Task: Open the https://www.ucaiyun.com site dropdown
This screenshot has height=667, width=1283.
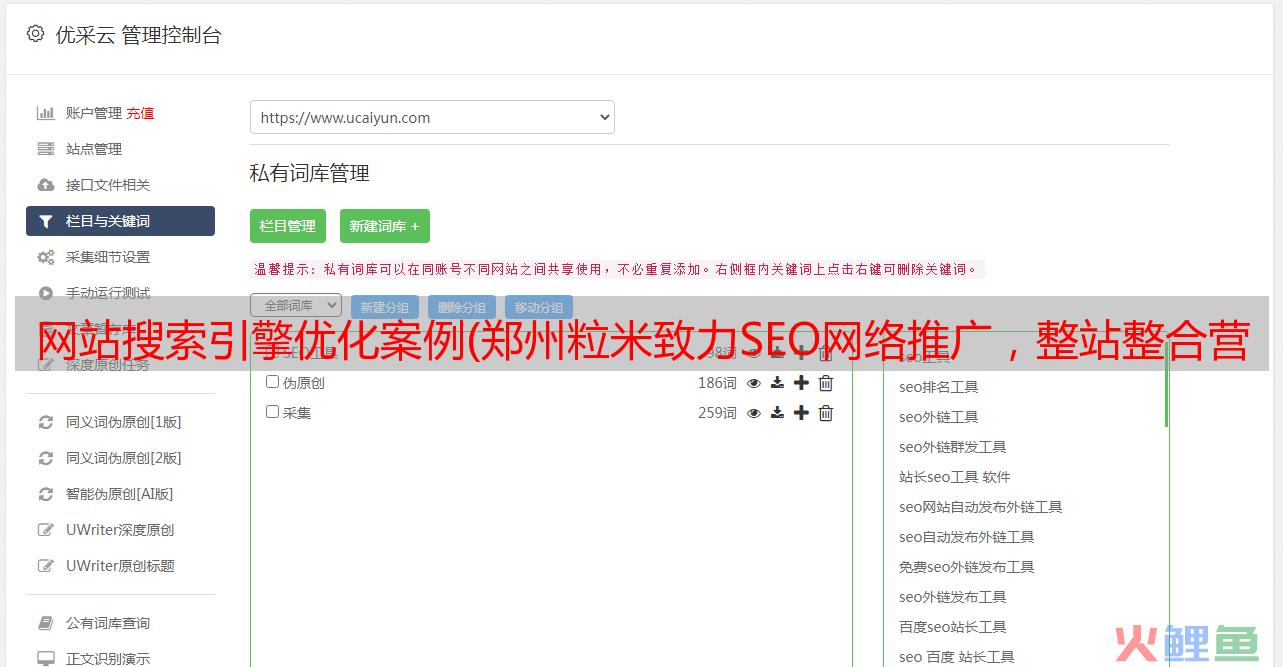Action: pyautogui.click(x=432, y=117)
